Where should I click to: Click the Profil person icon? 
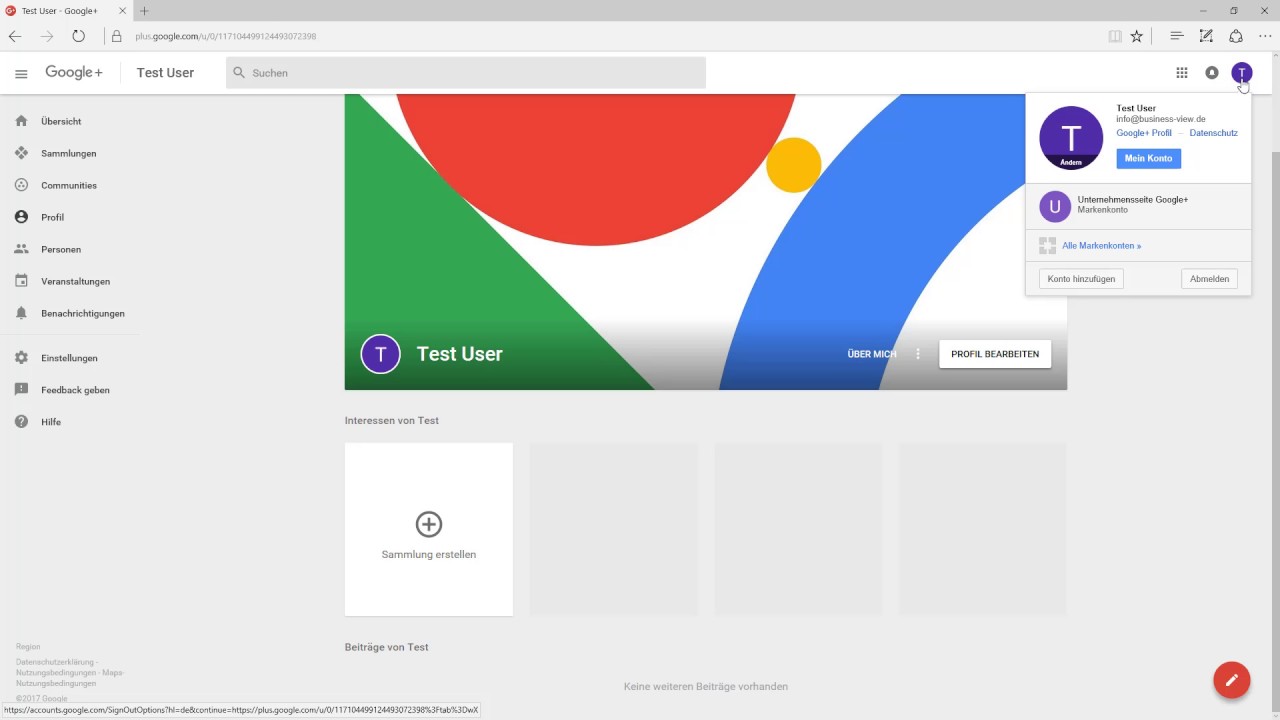point(21,217)
